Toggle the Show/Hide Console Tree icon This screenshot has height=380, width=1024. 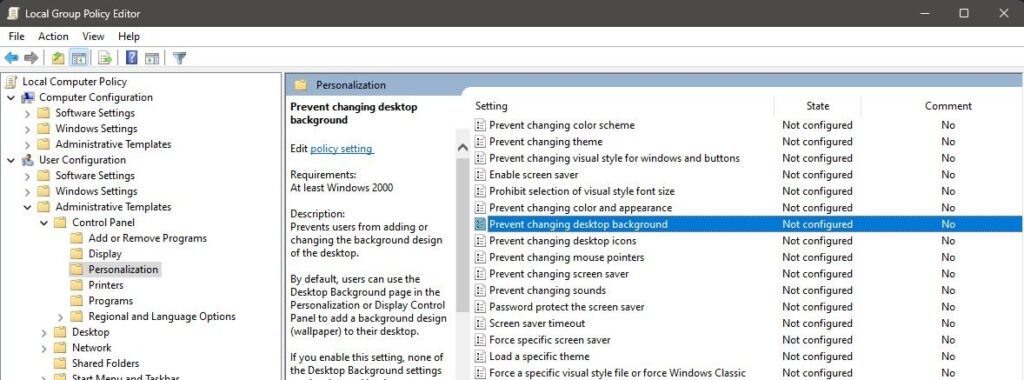tap(79, 58)
